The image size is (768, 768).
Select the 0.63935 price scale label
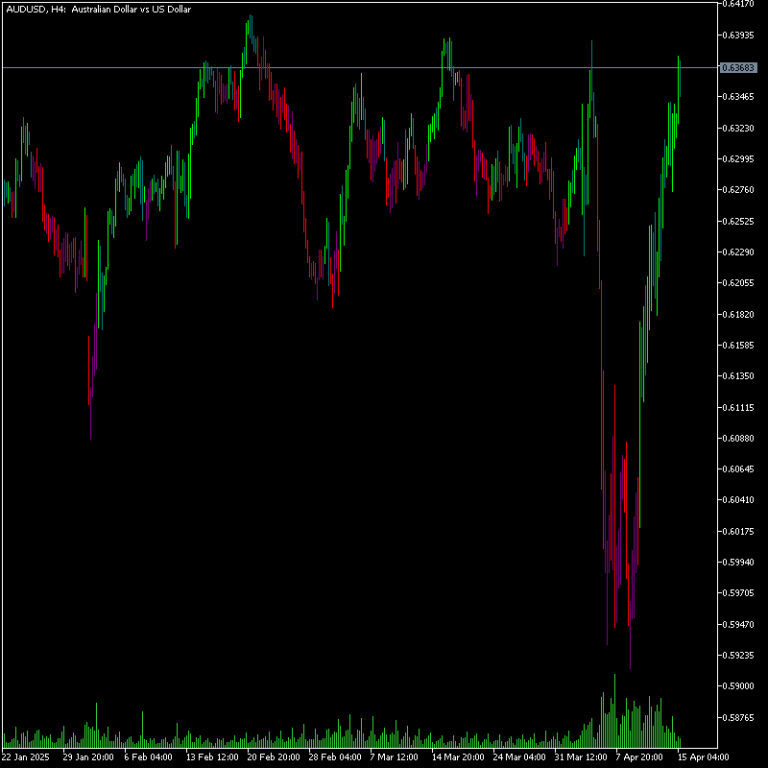[737, 35]
